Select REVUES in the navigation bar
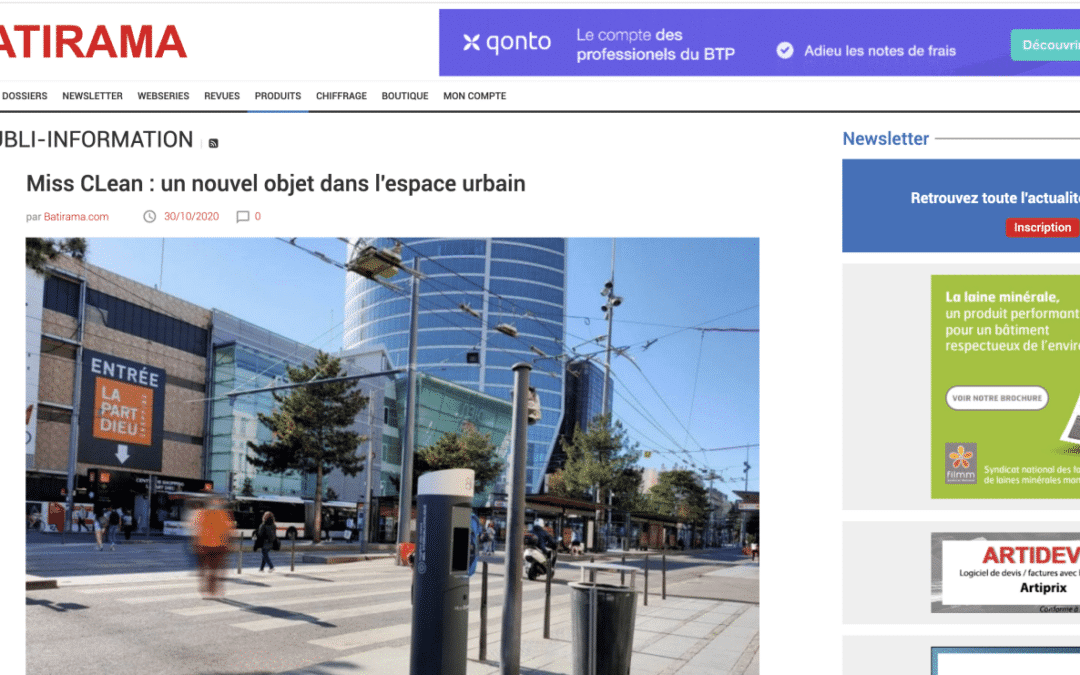Viewport: 1080px width, 675px height. [222, 96]
